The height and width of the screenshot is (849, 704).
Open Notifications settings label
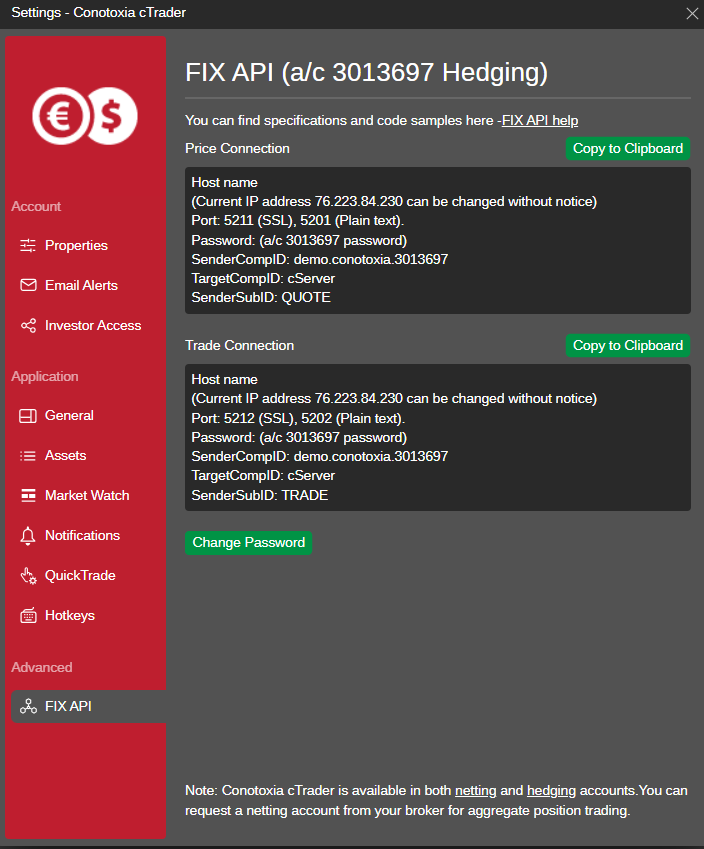pyautogui.click(x=82, y=535)
